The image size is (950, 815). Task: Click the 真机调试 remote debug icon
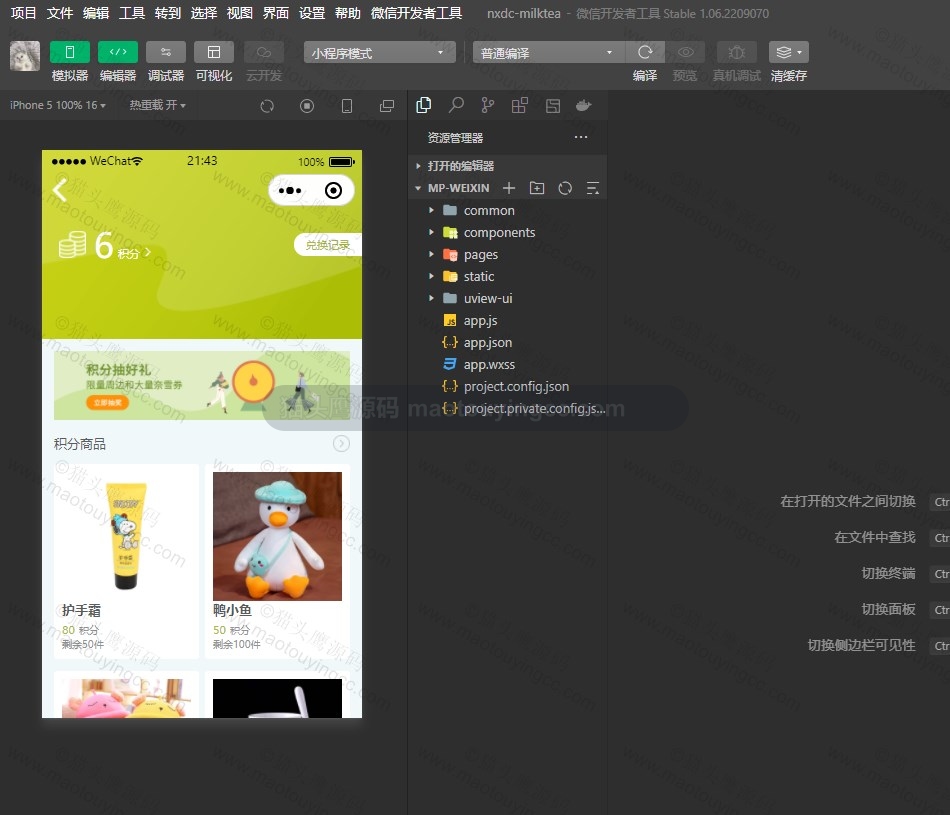tap(736, 52)
